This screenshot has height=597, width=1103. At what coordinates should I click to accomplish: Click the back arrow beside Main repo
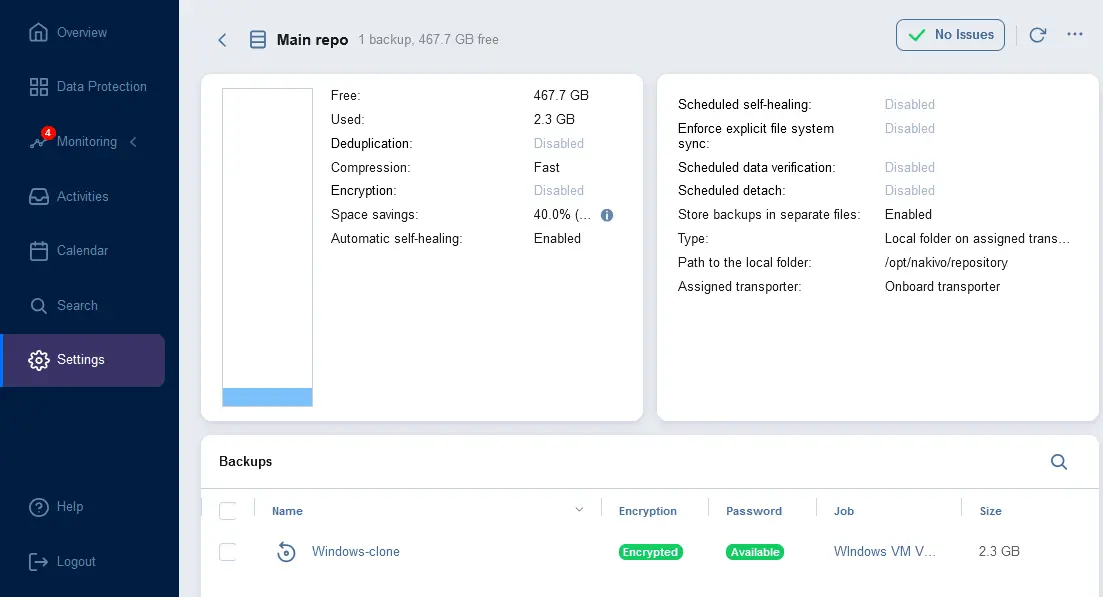(222, 40)
